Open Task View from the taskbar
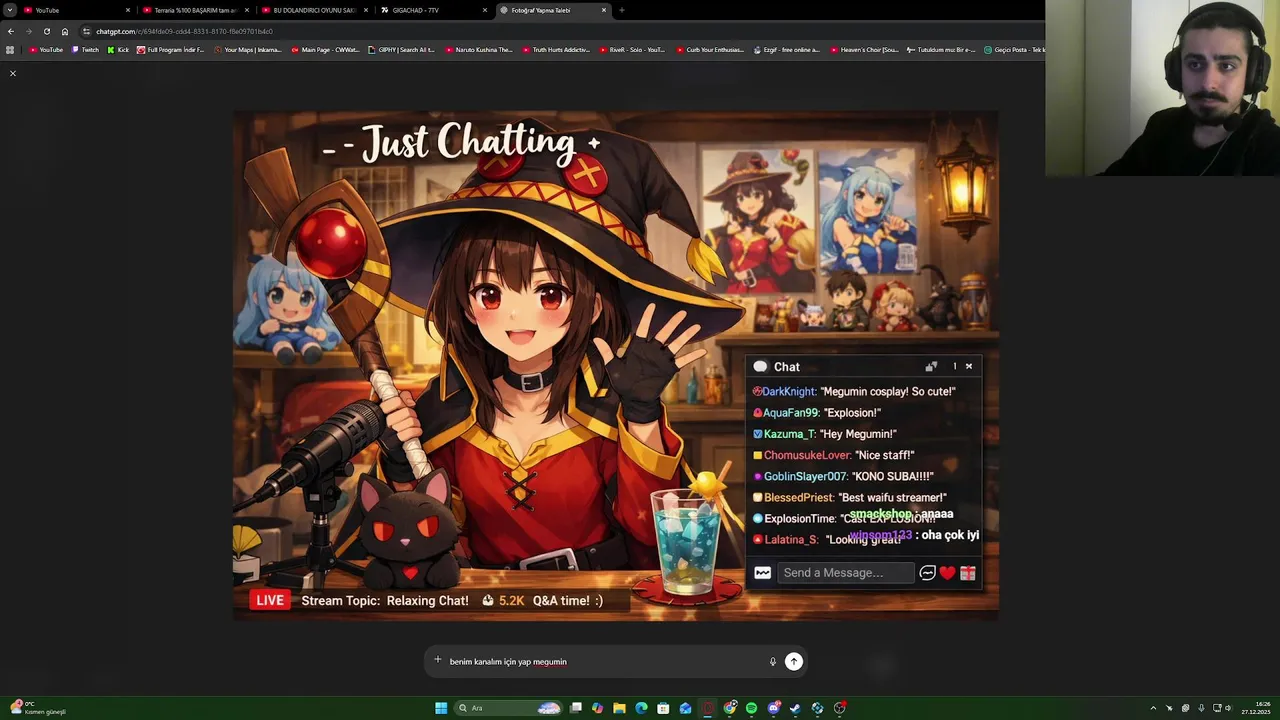 [x=575, y=708]
